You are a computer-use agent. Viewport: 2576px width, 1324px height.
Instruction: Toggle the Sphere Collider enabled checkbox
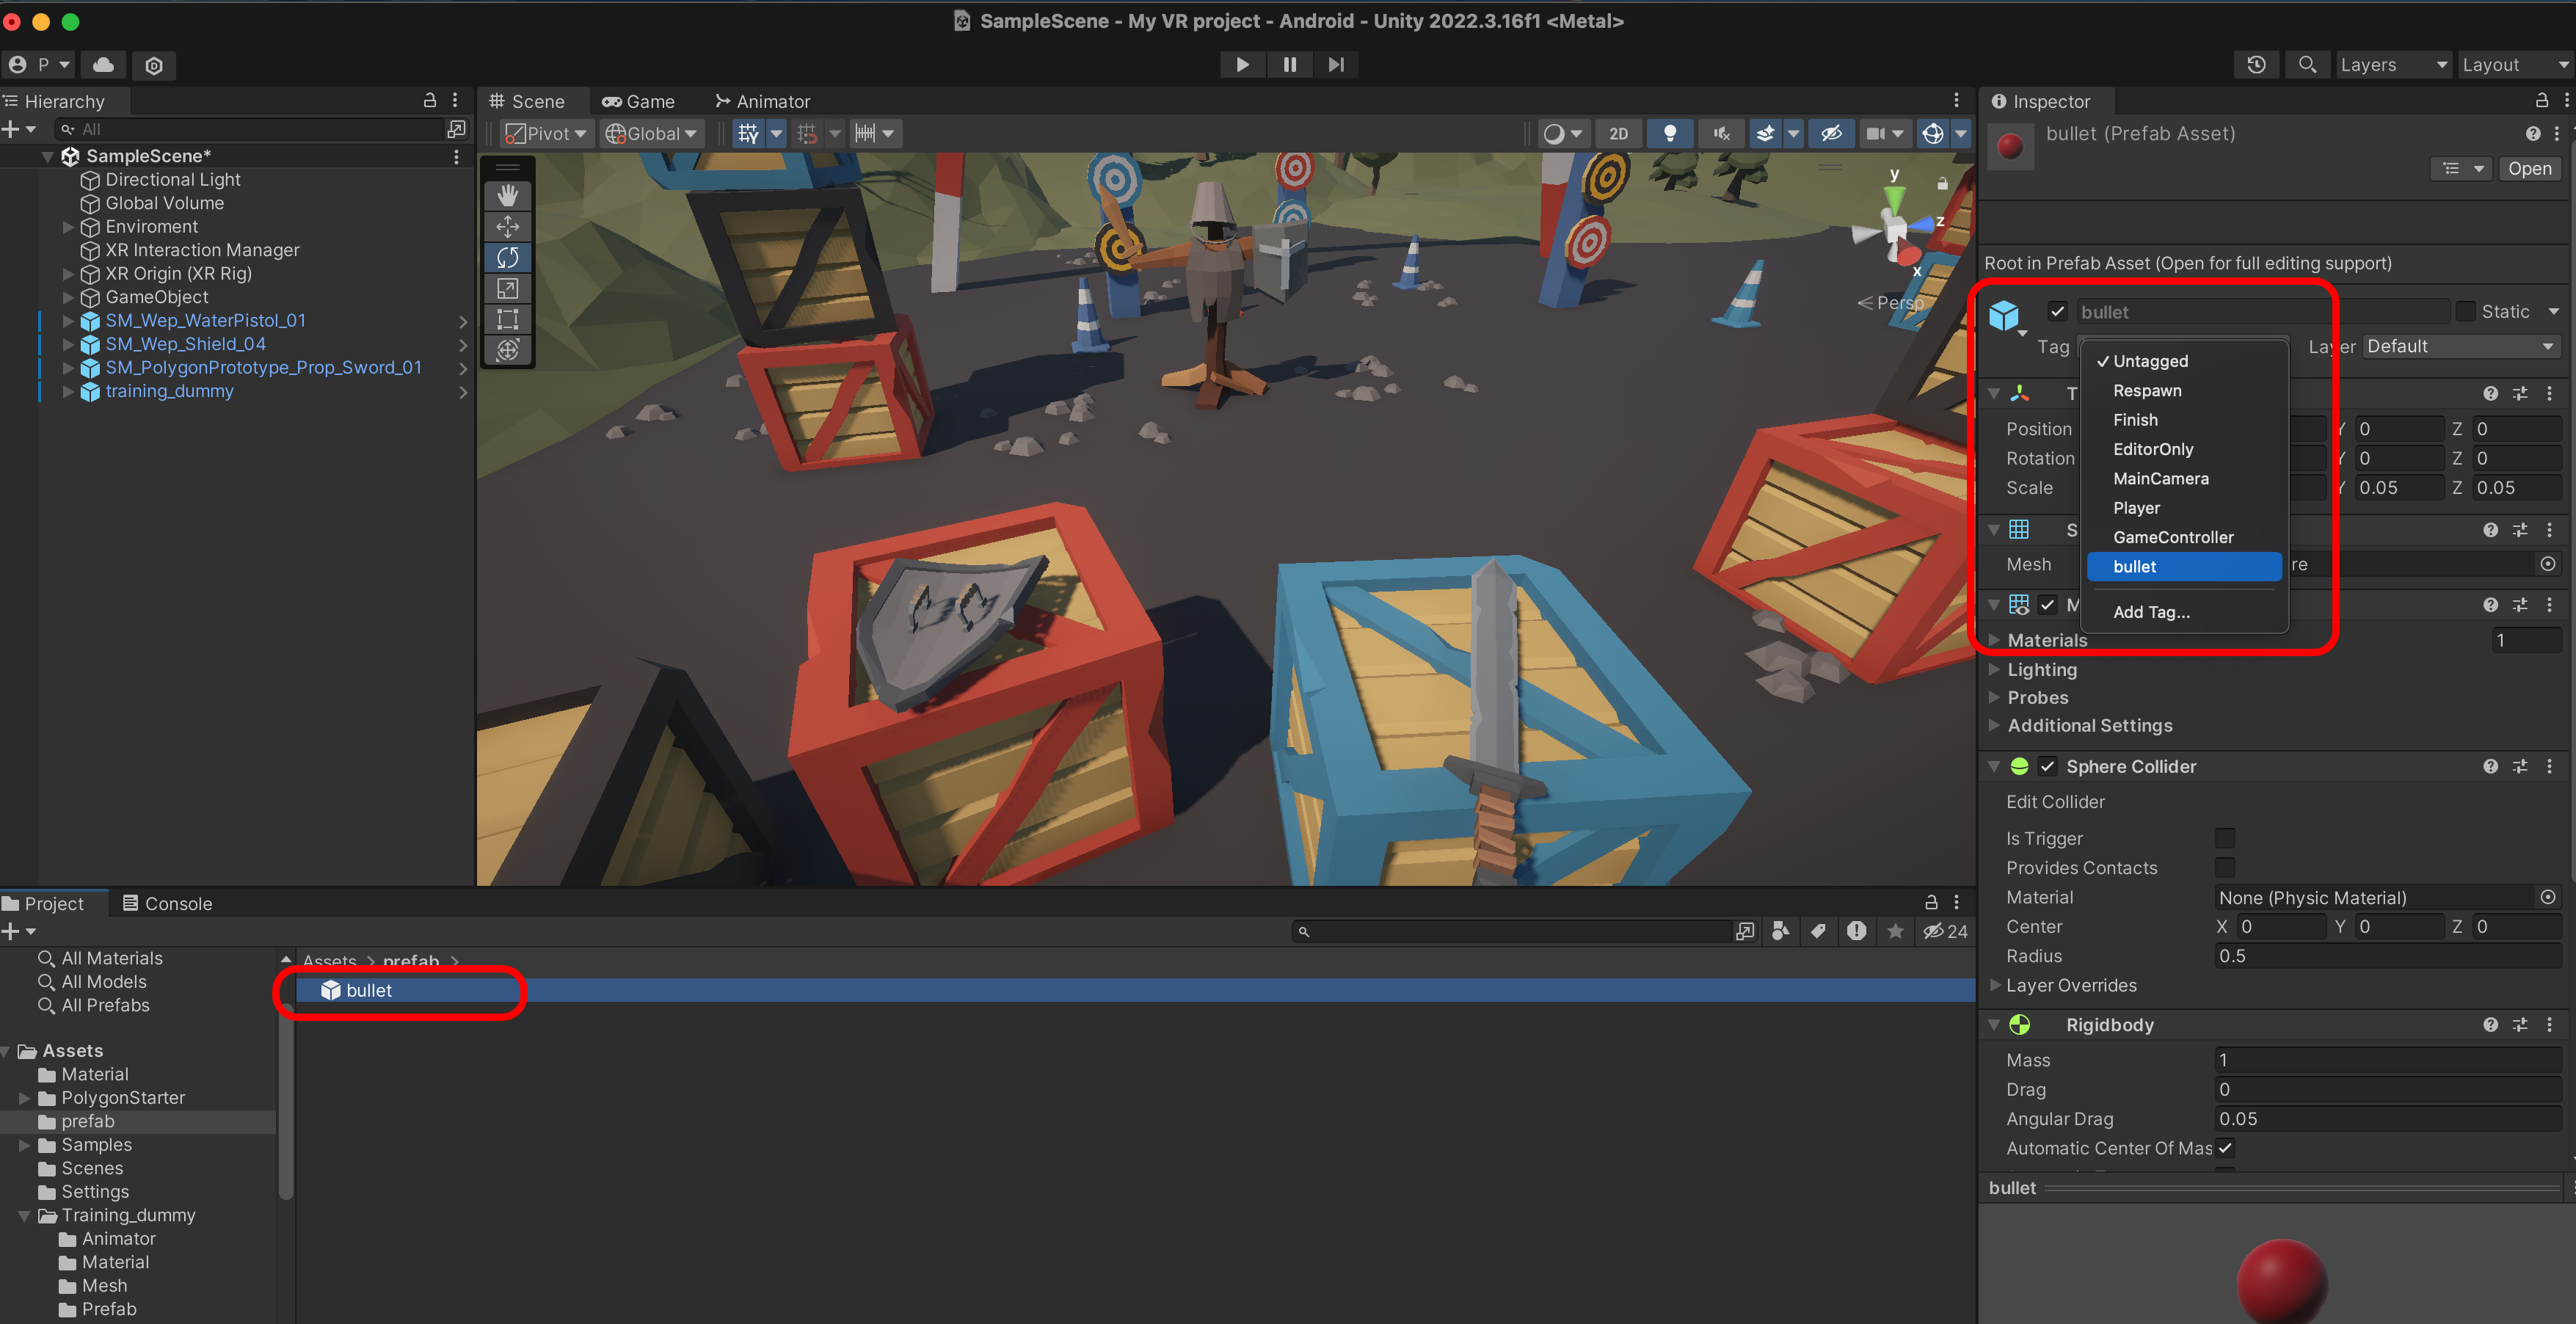coord(2047,766)
